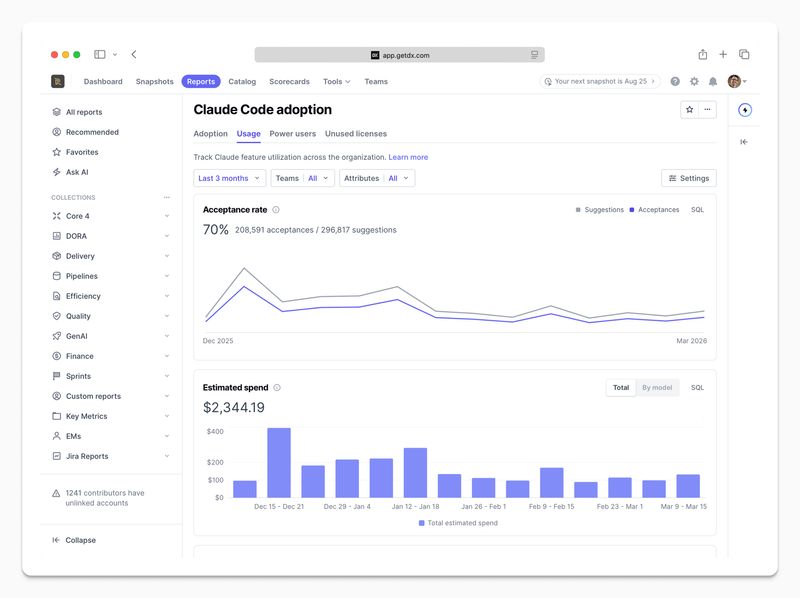
Task: Click the lightning bolt icon in right panel
Action: click(744, 110)
